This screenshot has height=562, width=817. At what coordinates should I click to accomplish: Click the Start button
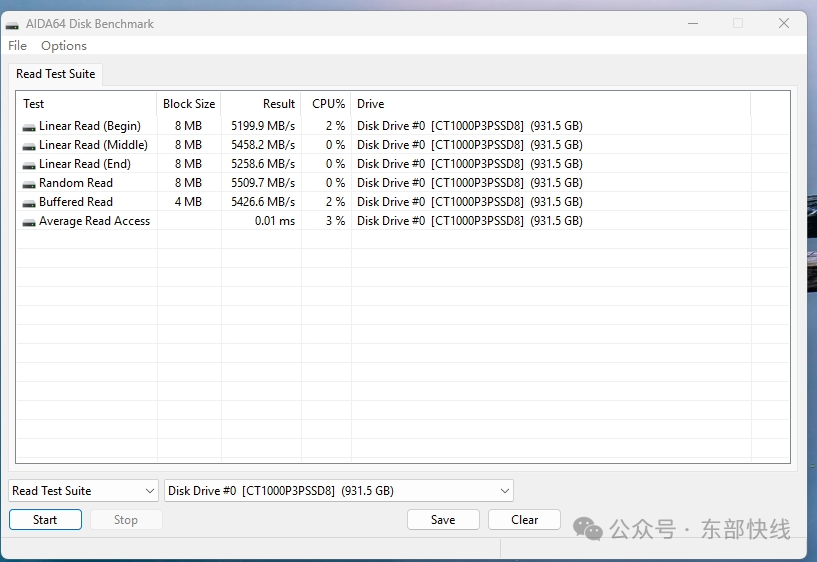point(45,520)
